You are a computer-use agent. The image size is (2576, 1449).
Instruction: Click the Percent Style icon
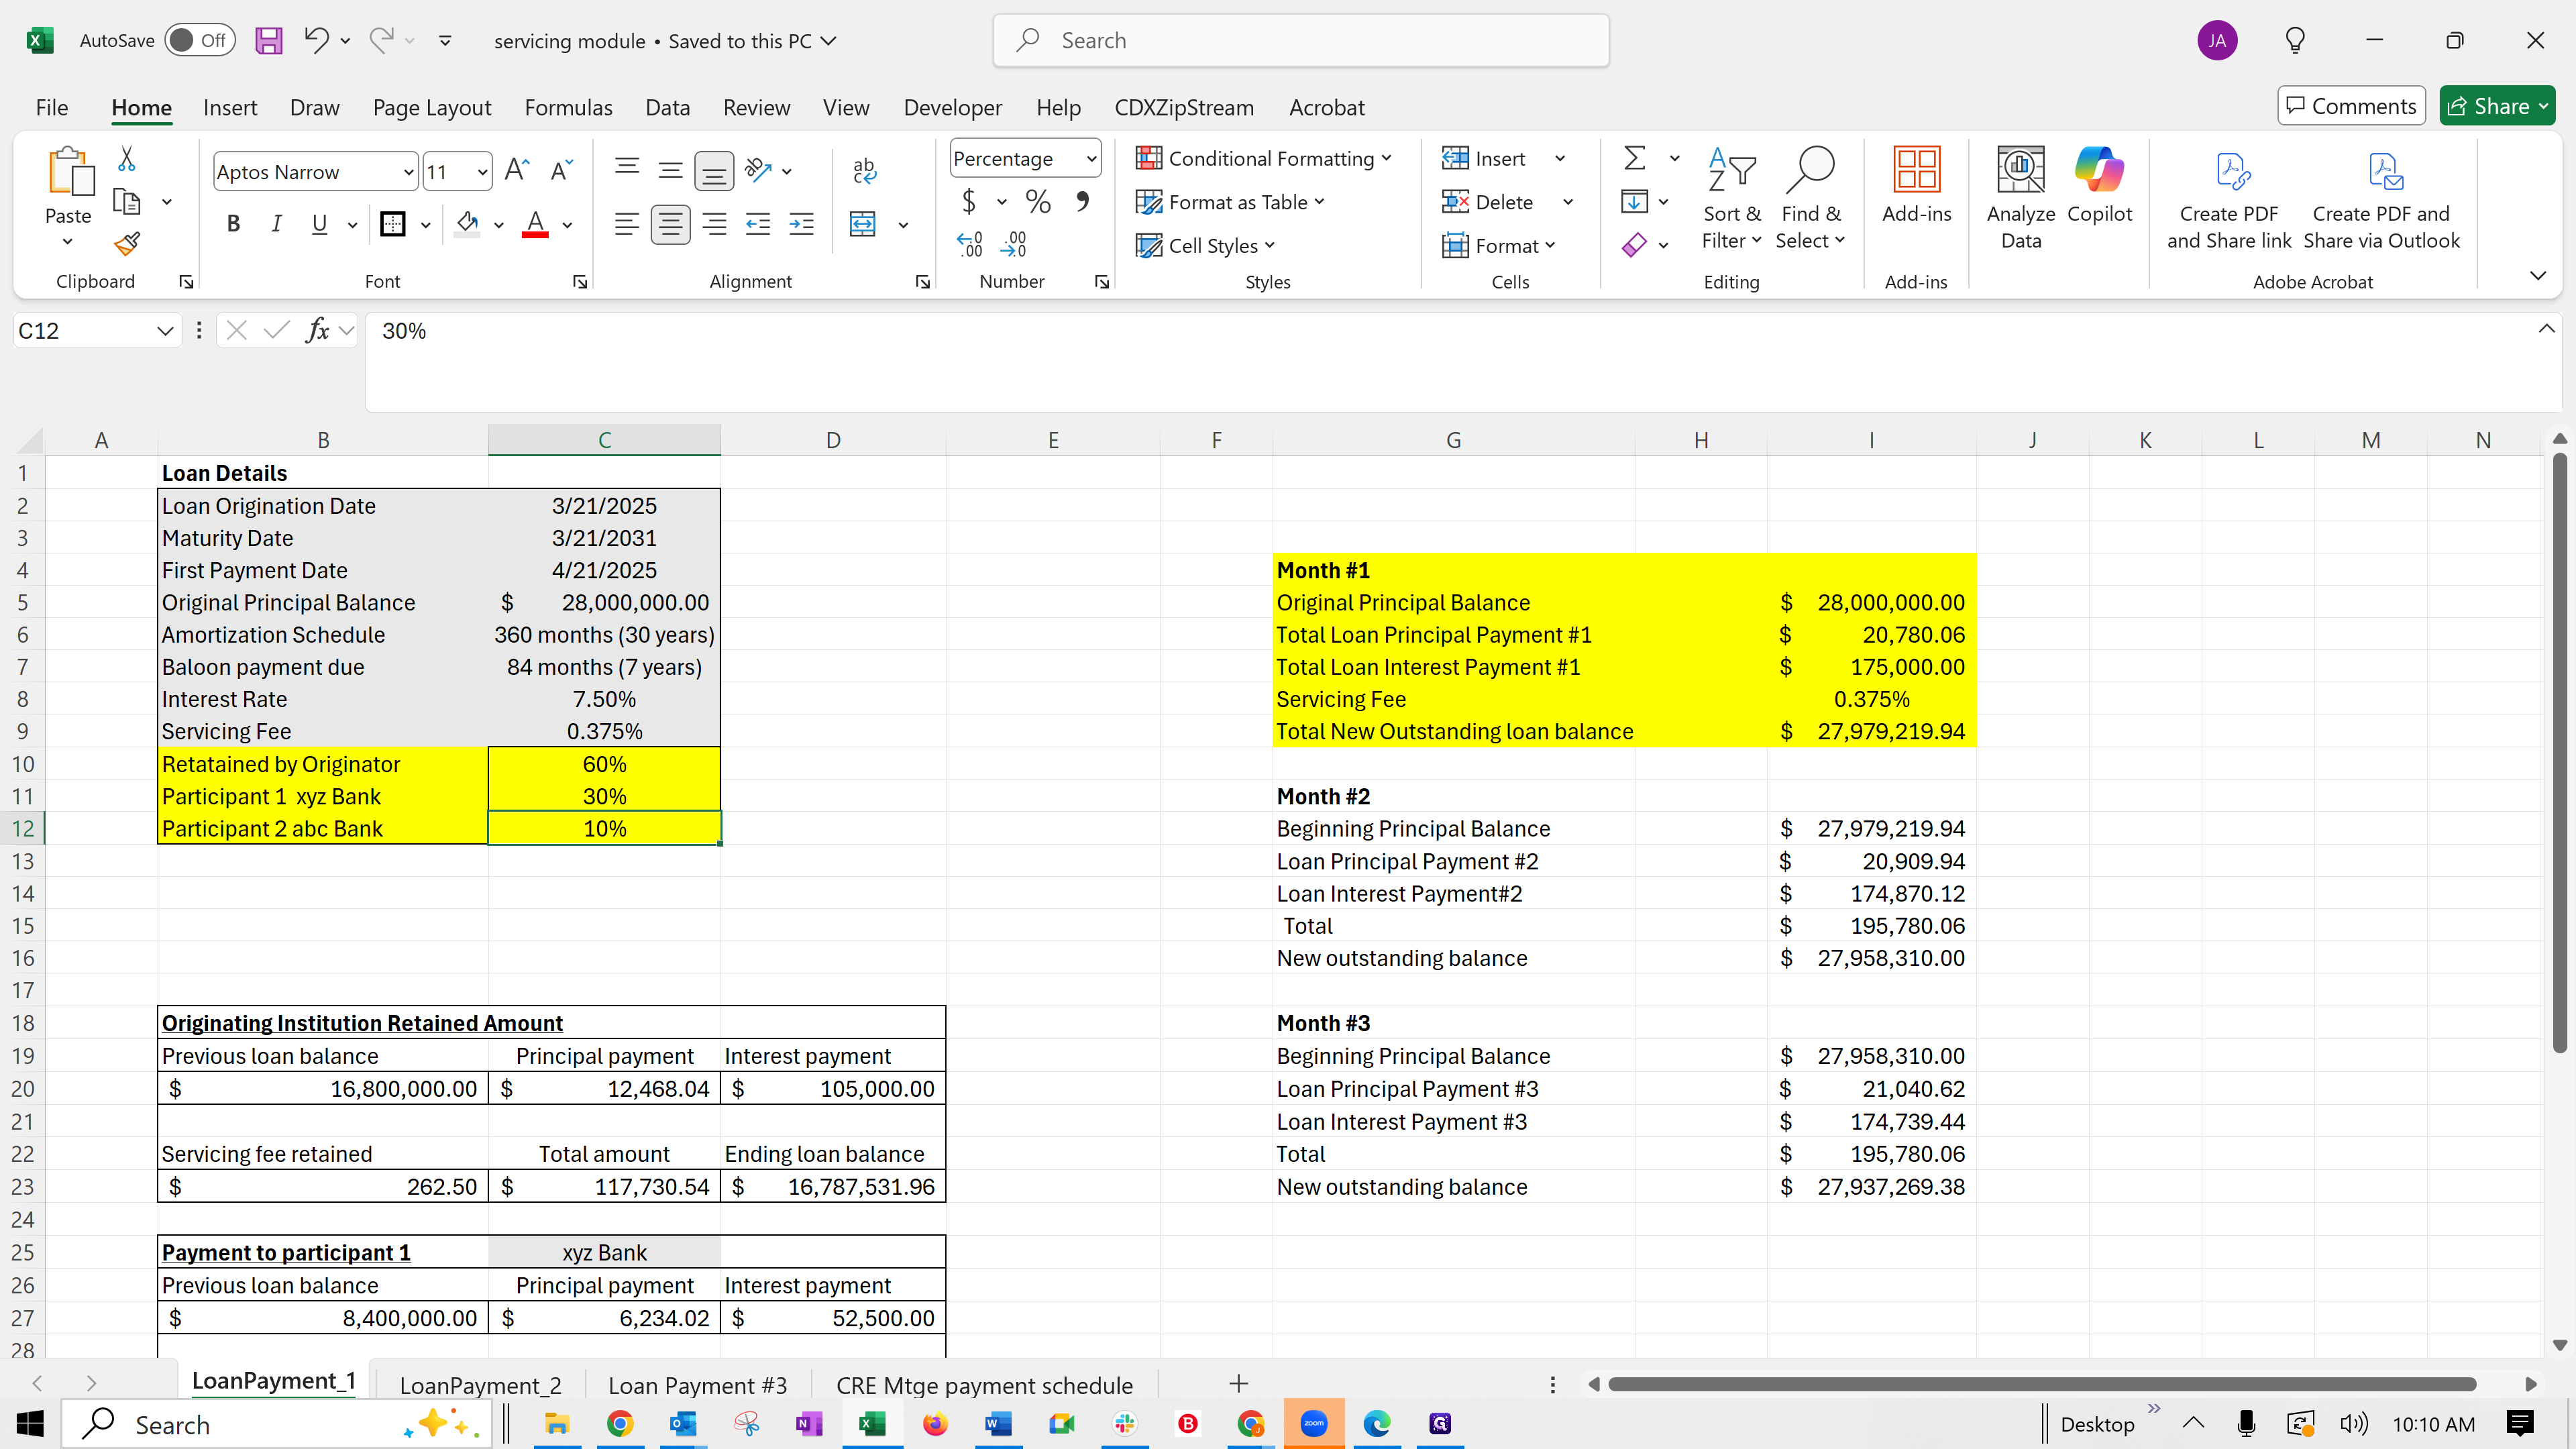point(1038,202)
